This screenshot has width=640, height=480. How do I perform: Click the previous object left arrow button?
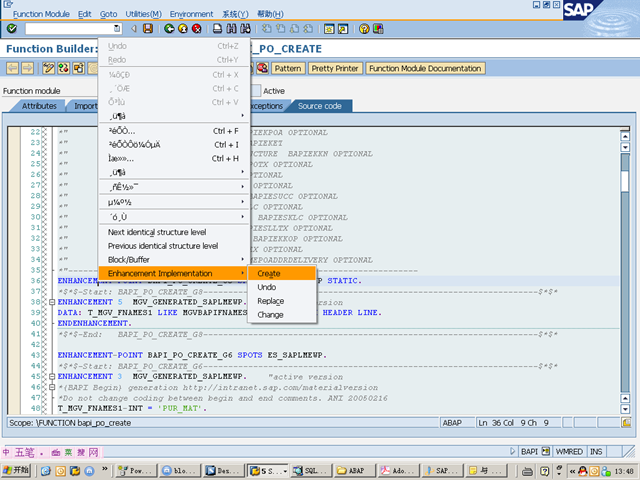pyautogui.click(x=13, y=68)
